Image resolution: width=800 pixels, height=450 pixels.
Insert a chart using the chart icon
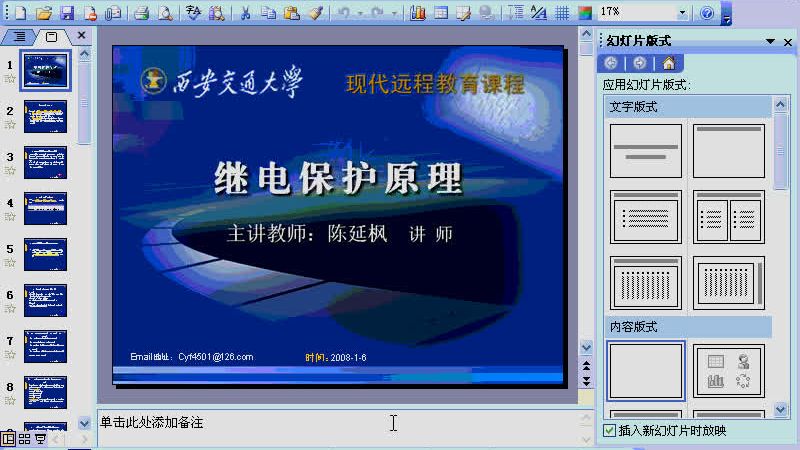click(x=417, y=13)
